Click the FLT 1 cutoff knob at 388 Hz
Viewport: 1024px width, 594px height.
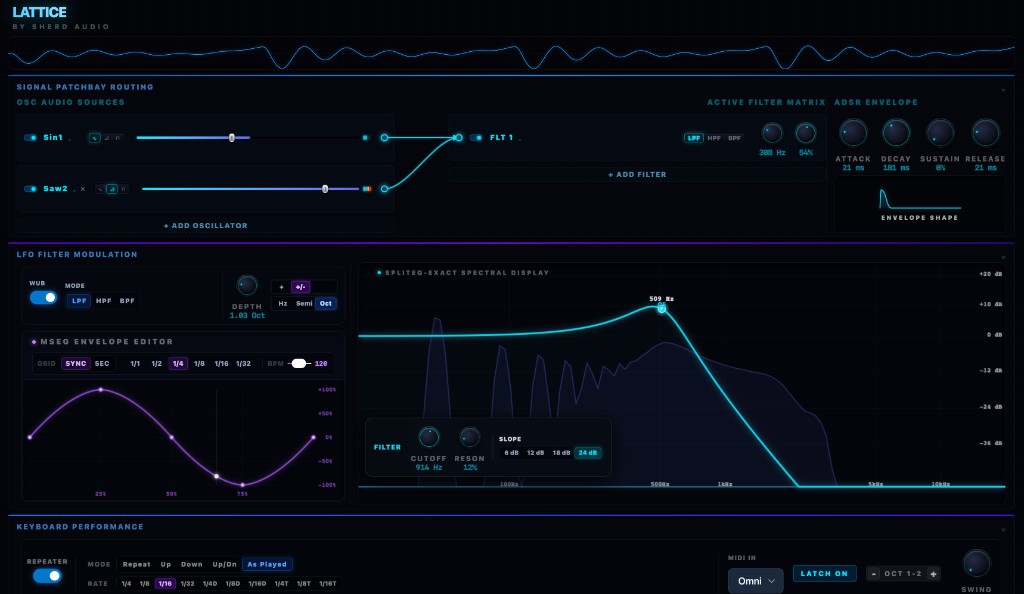772,133
